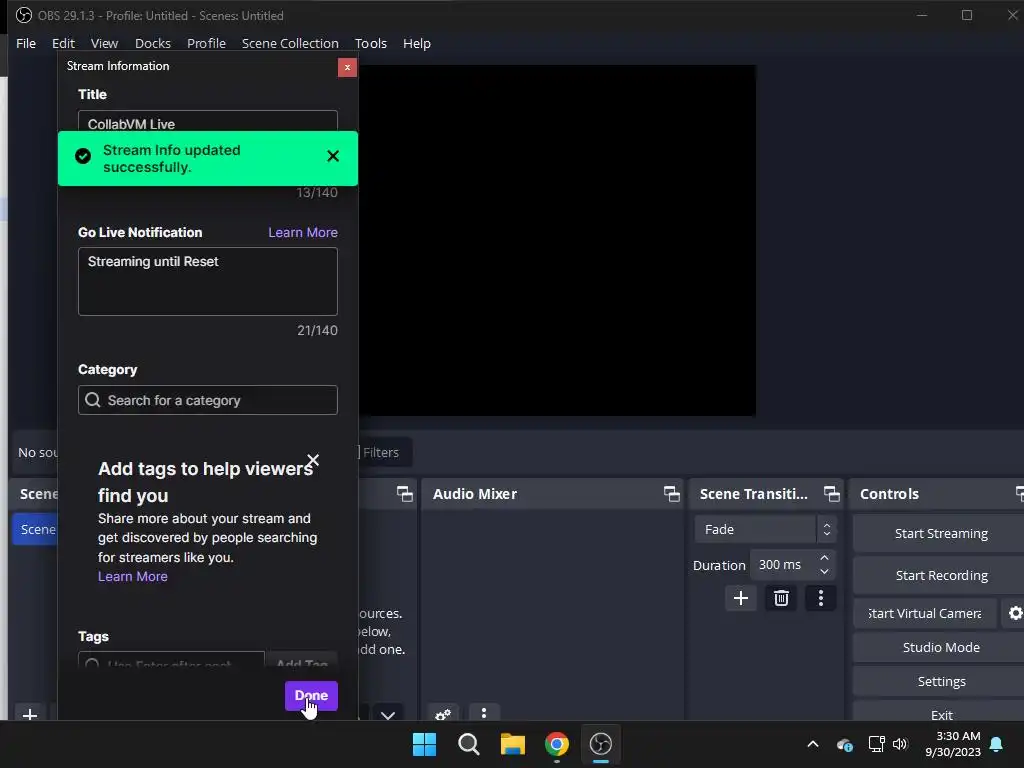Click Start Recording

point(940,575)
